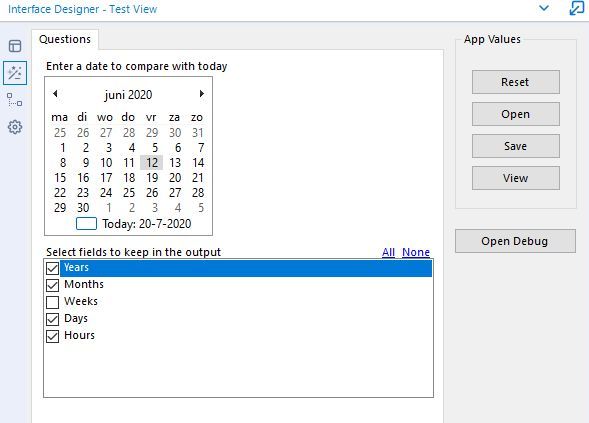The height and width of the screenshot is (423, 589).
Task: Jump to today via Today: 20-7-2020
Action: (x=146, y=224)
